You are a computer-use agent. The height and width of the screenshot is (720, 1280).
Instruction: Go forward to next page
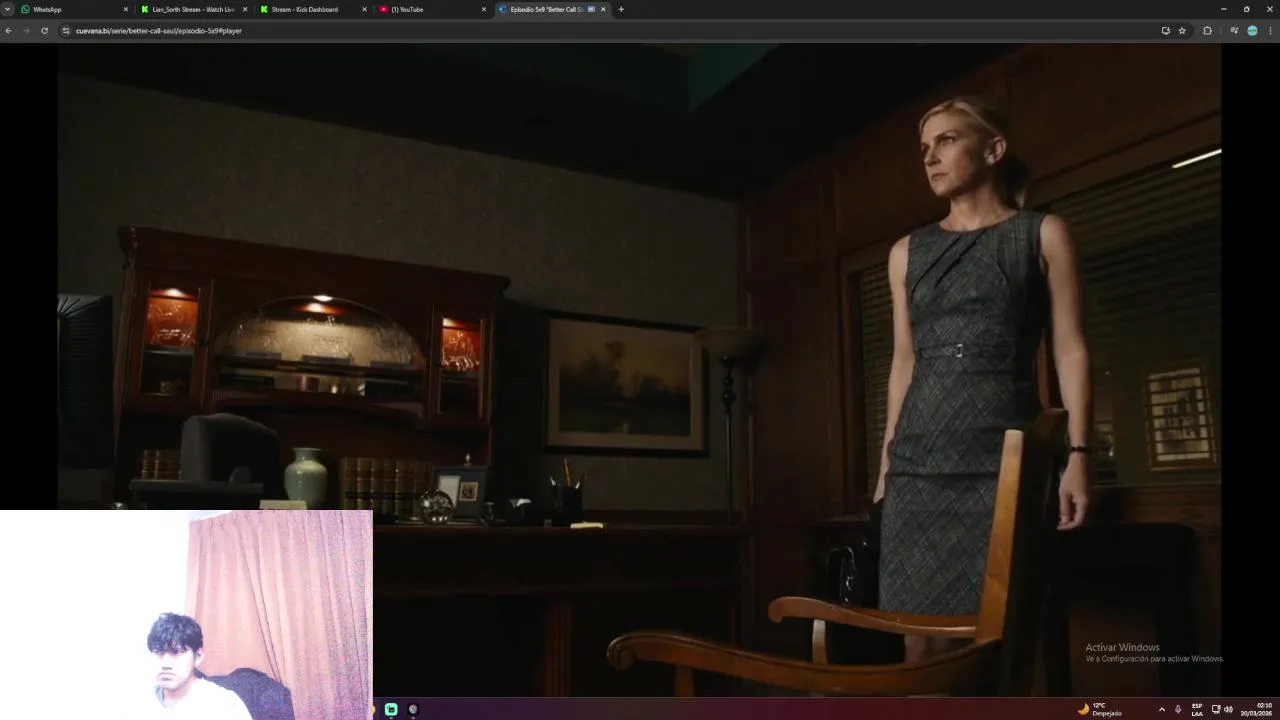26,31
